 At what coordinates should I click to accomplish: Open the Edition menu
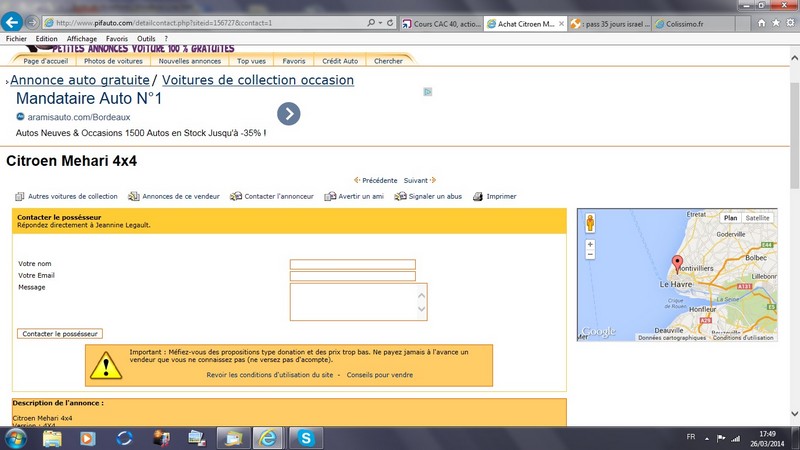click(46, 39)
